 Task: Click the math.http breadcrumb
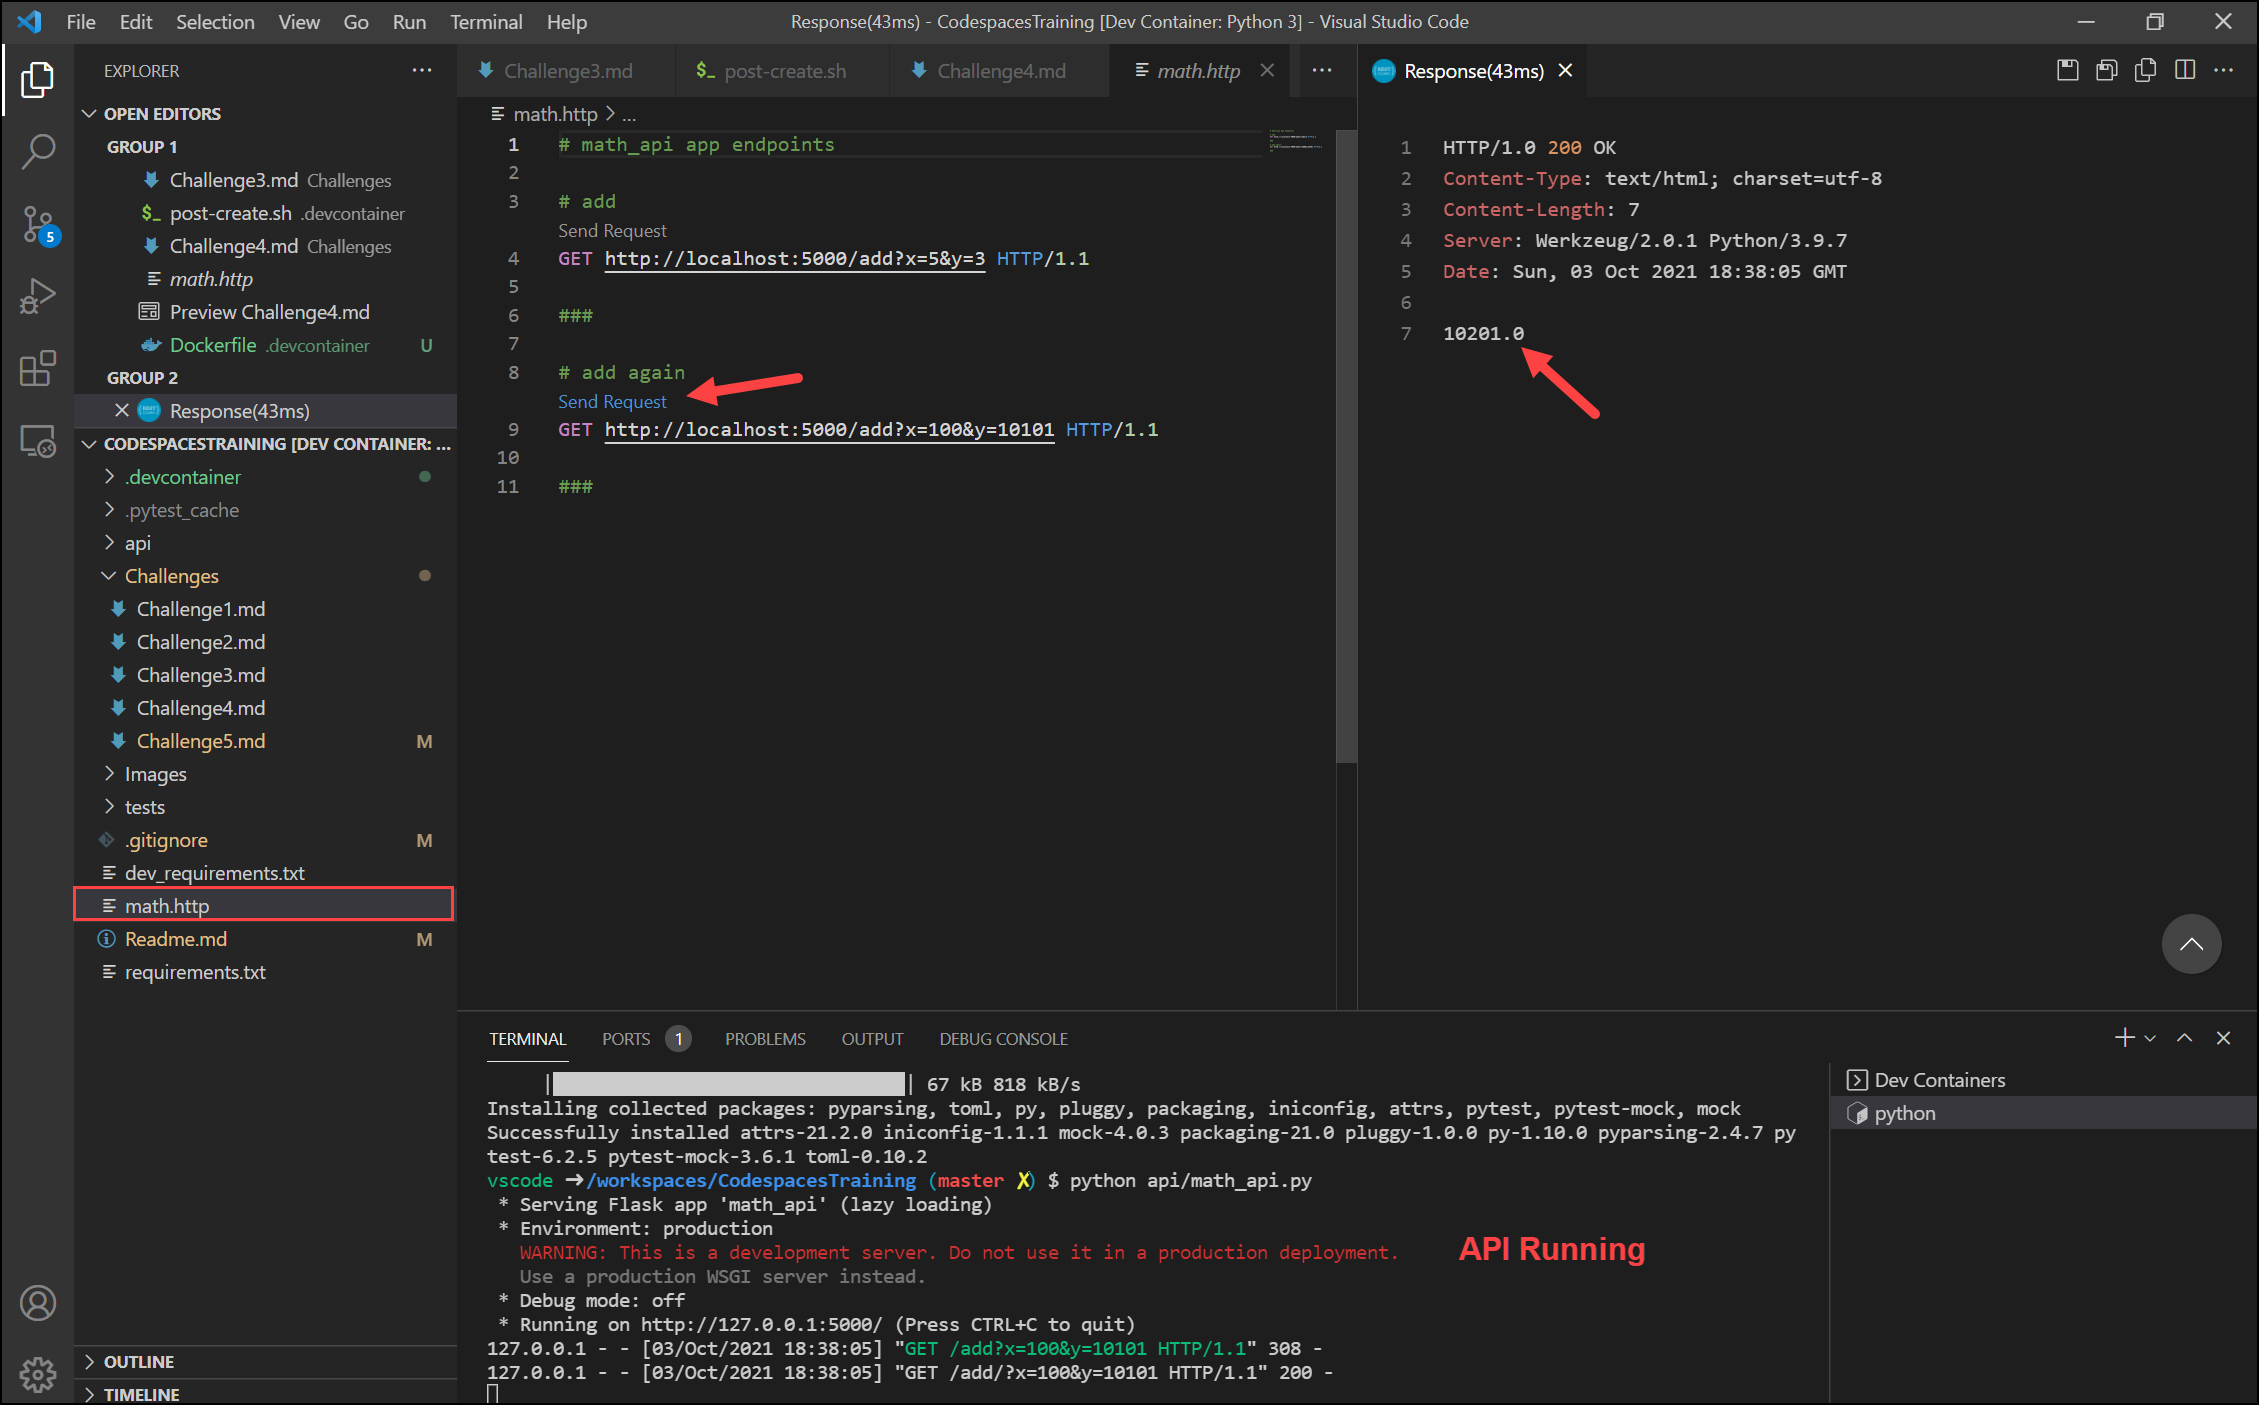coord(555,114)
